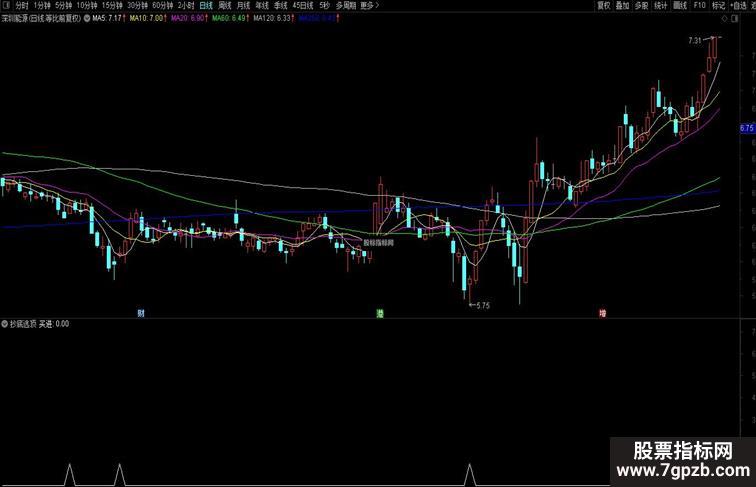This screenshot has height=487, width=756.
Task: Click the 标记 mark button
Action: click(719, 5)
